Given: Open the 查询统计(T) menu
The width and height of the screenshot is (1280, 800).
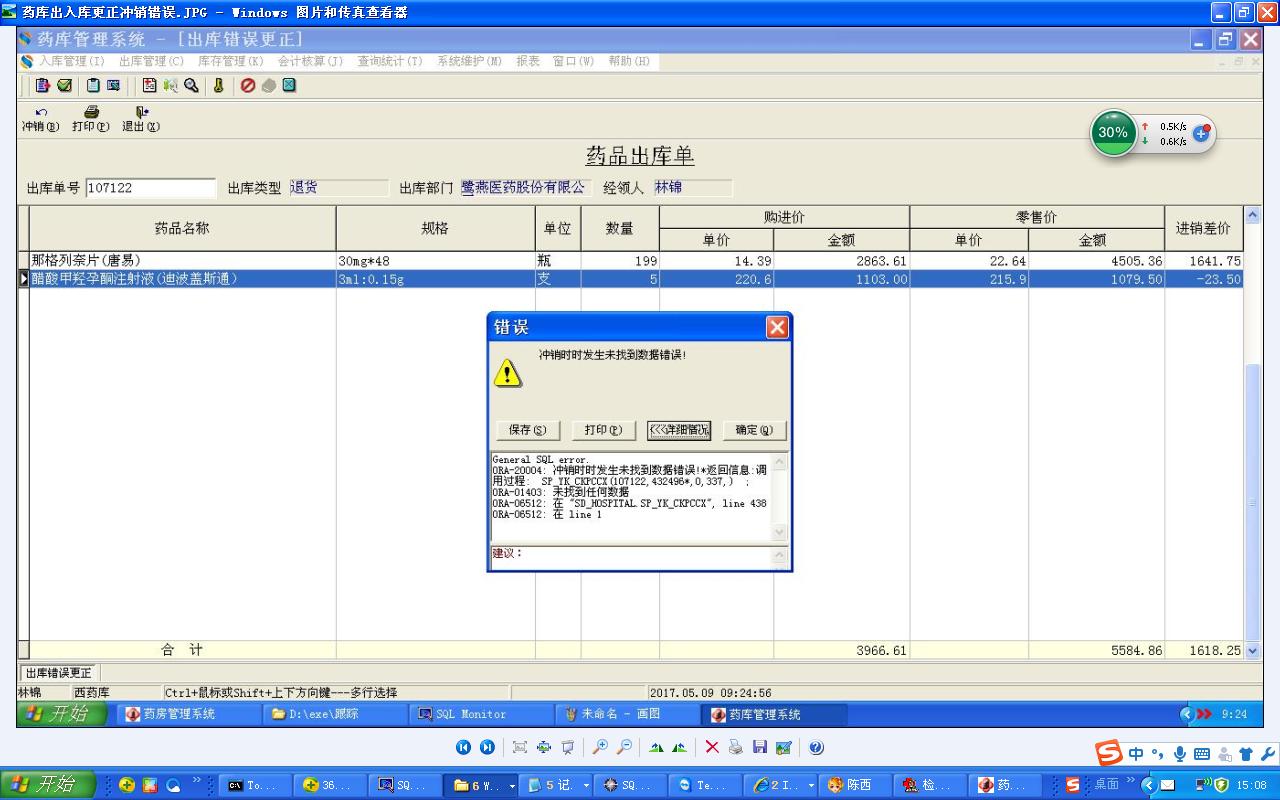Looking at the screenshot, I should (x=390, y=61).
